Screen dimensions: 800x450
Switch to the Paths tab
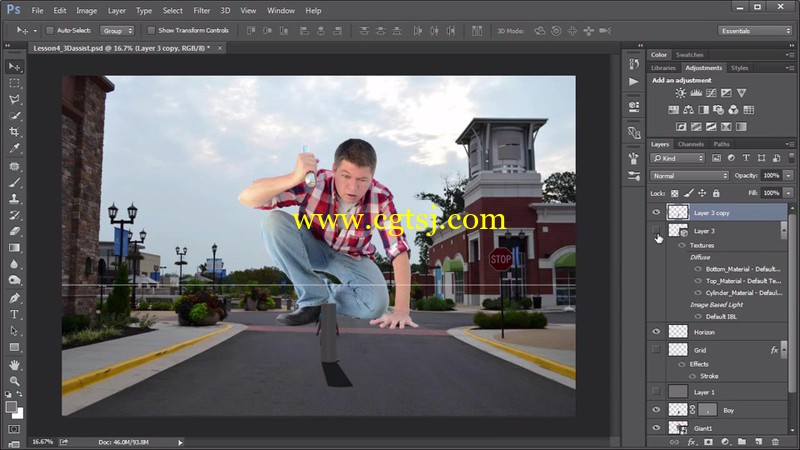coord(721,144)
